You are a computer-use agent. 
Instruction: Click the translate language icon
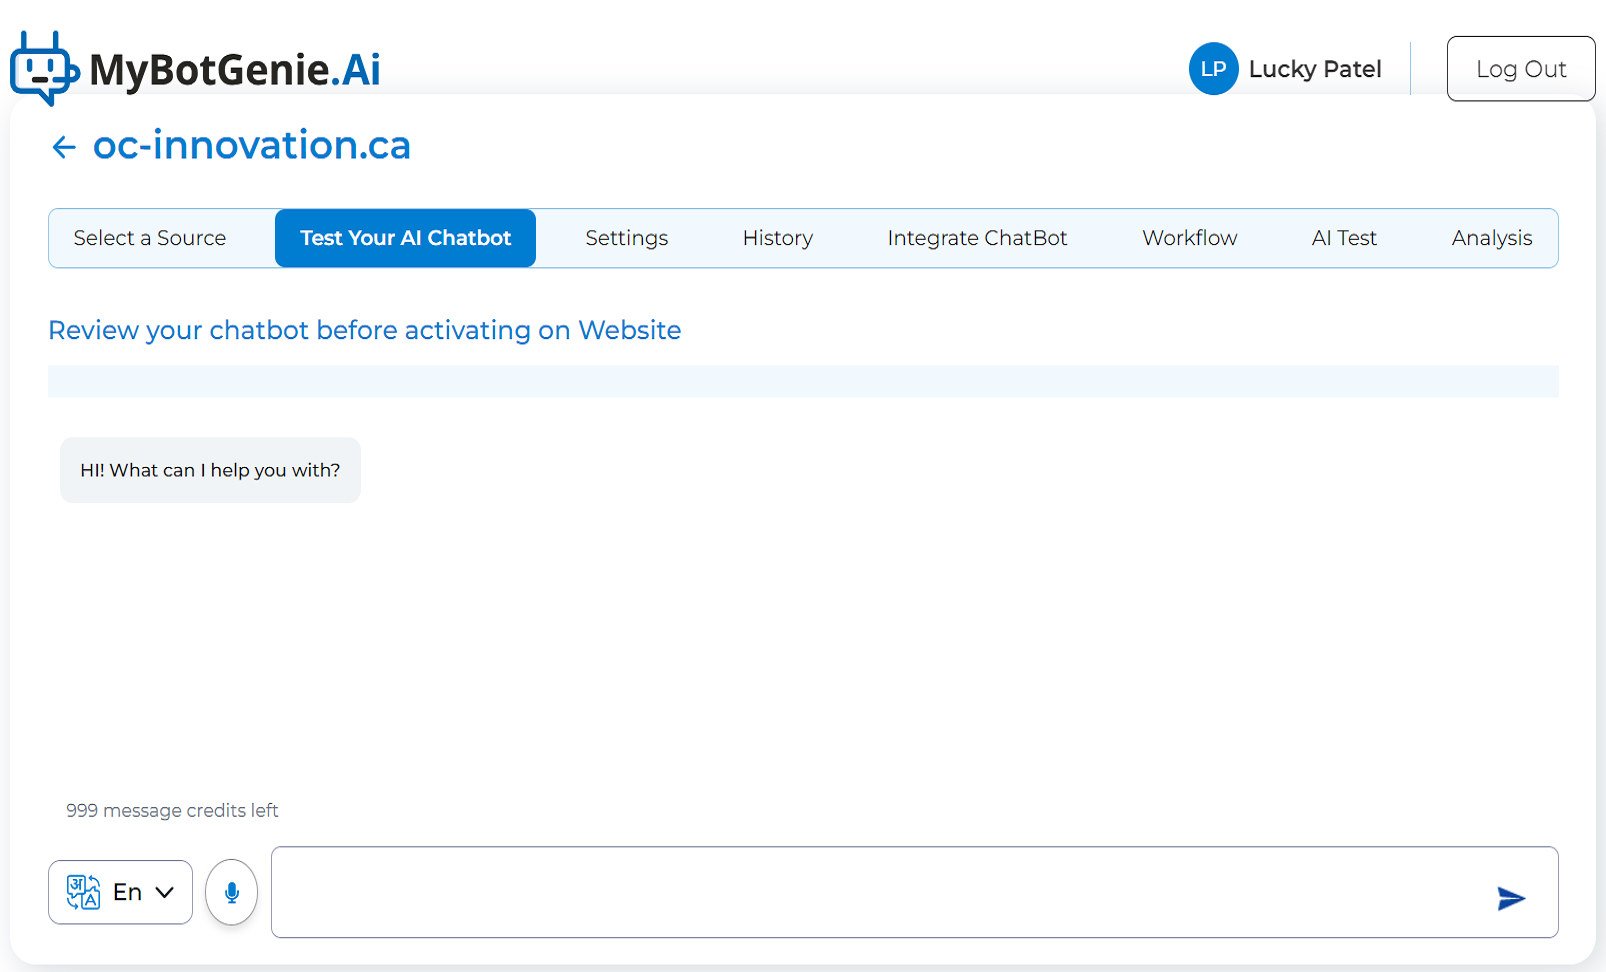(83, 892)
